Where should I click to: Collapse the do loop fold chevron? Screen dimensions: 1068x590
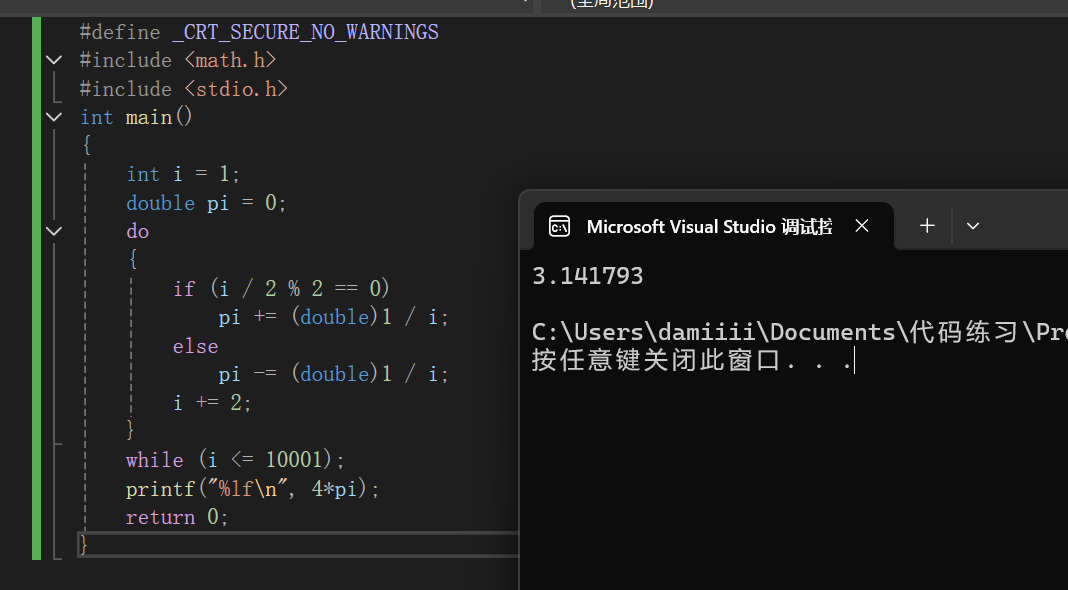tap(54, 231)
